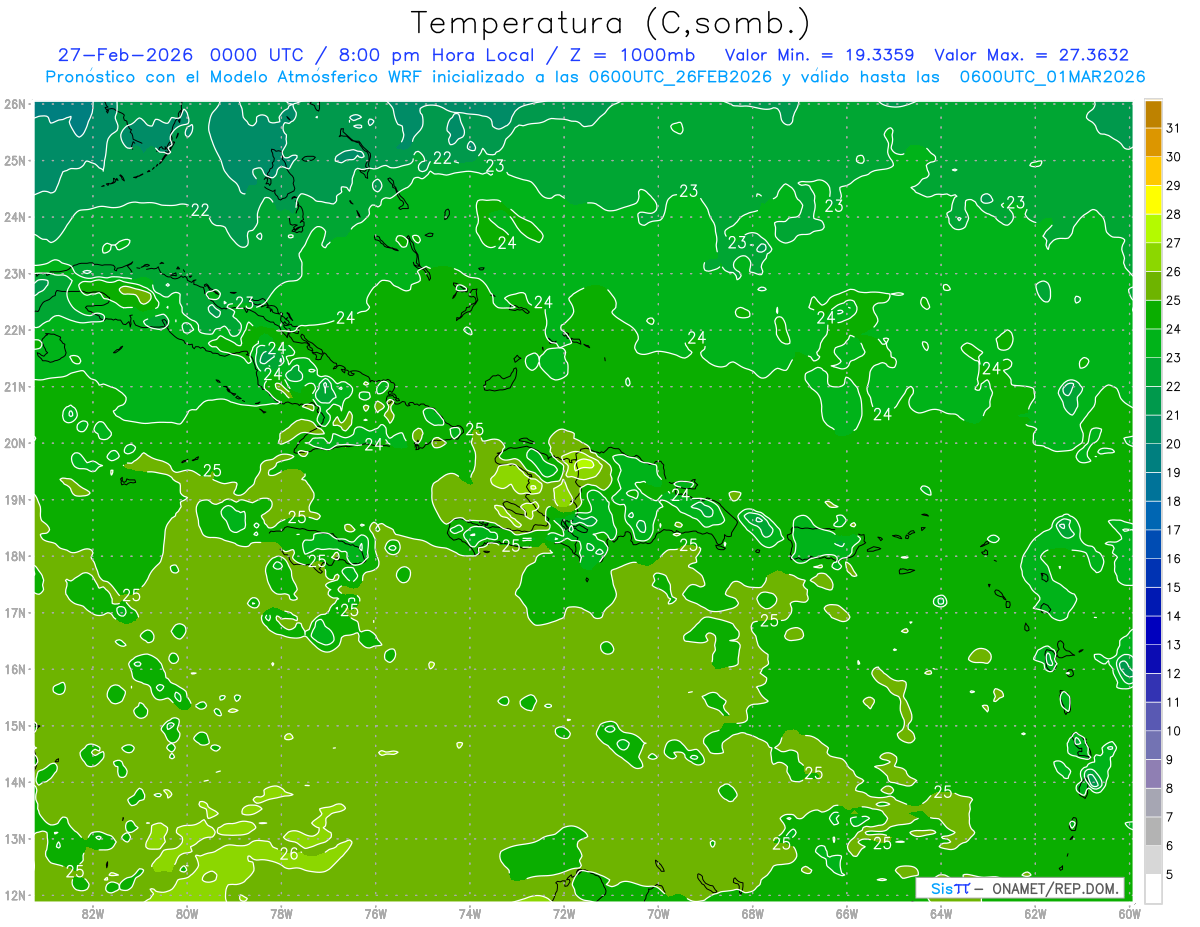Click the 'Valor Max. = 27.3632' value
This screenshot has width=1200, height=927.
1031,55
